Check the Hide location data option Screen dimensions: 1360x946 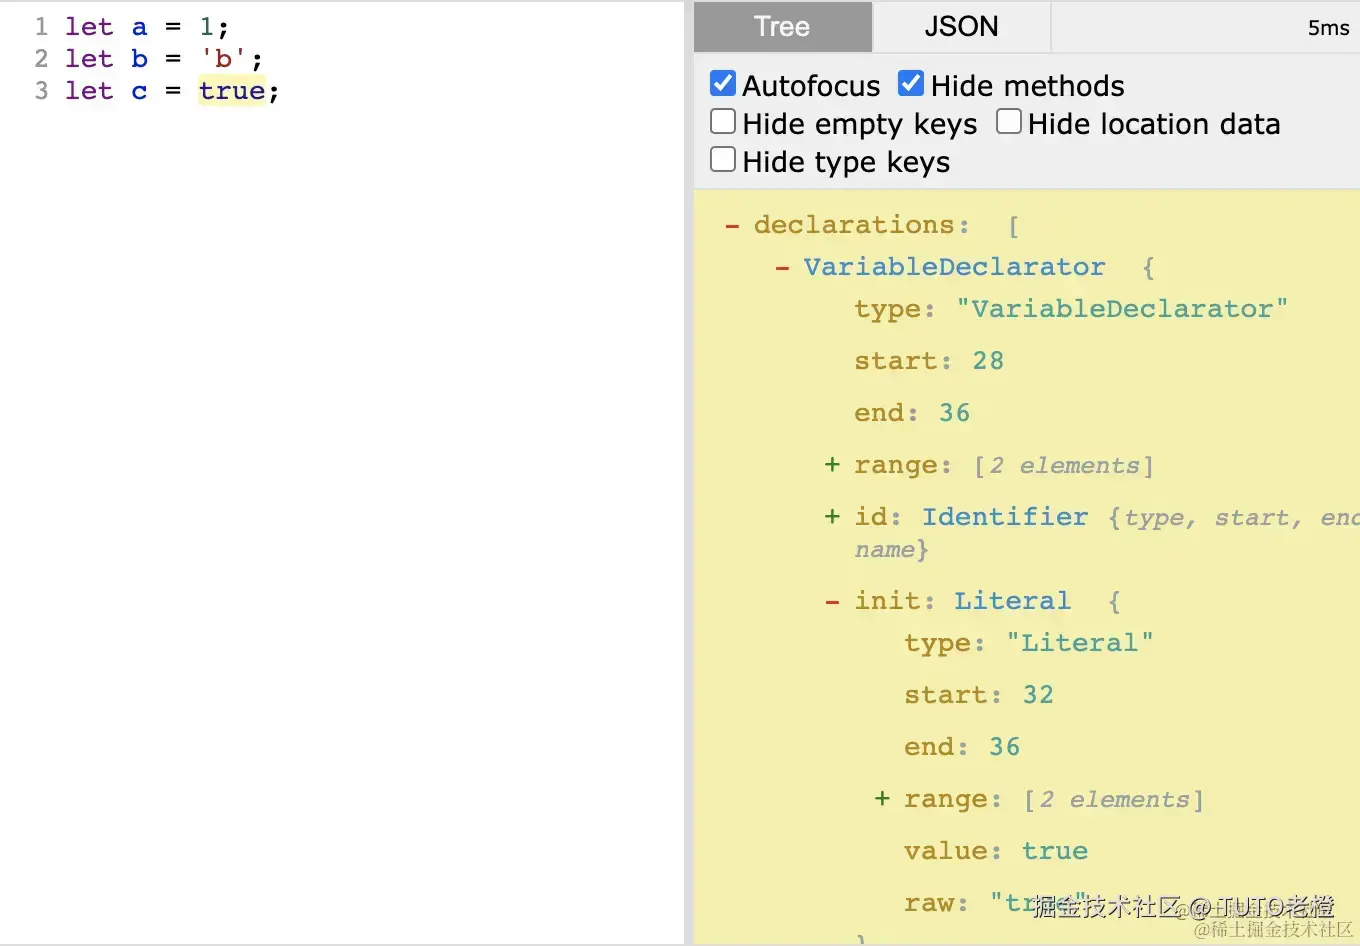(x=1009, y=122)
